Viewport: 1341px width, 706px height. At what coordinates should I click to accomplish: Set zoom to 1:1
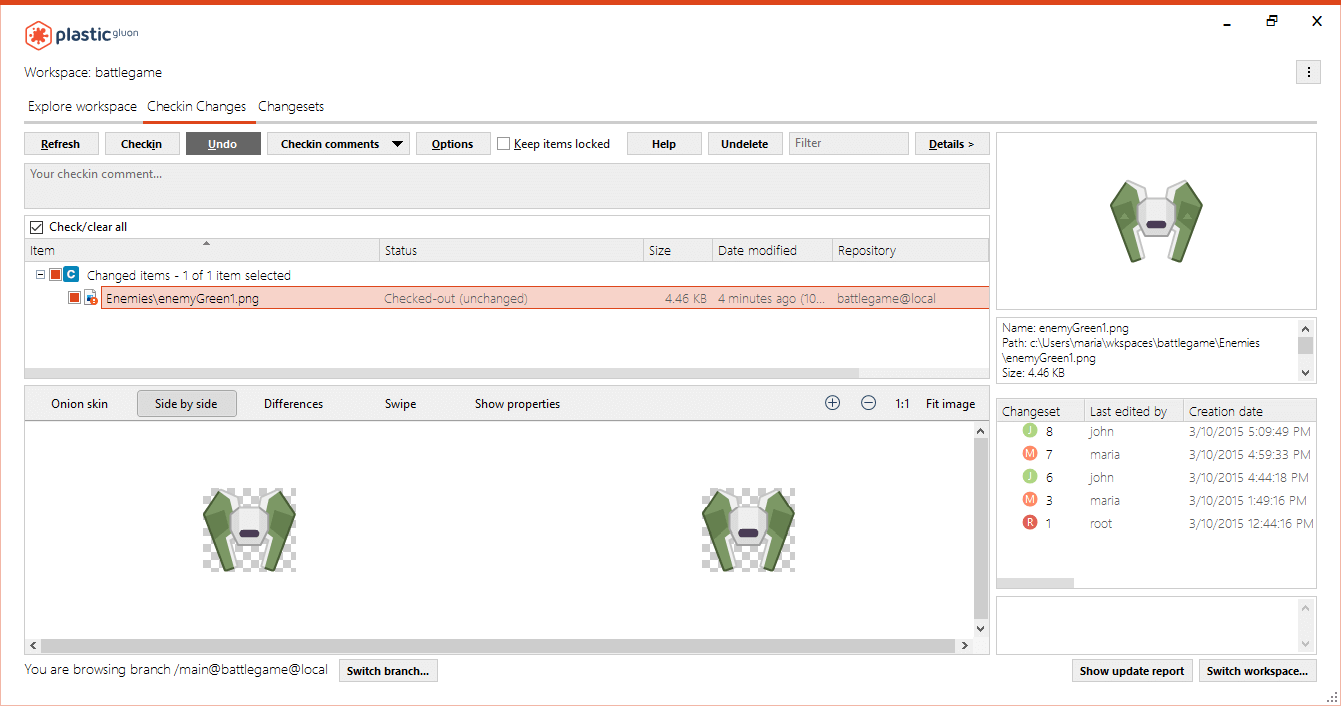903,404
